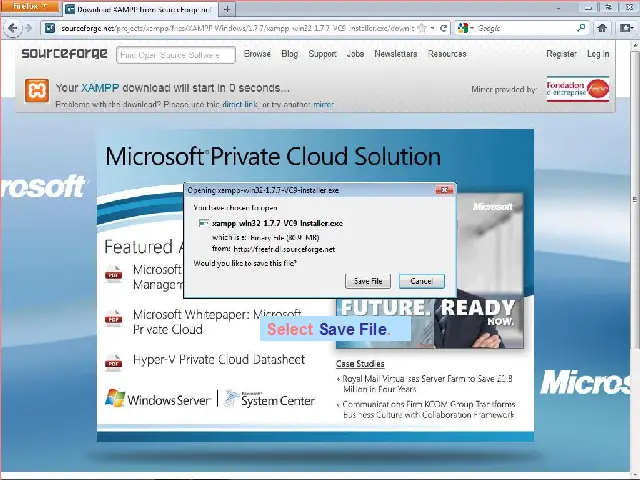Click the bookmarks toolbar icon at far right
This screenshot has height=480, width=640.
(x=625, y=28)
